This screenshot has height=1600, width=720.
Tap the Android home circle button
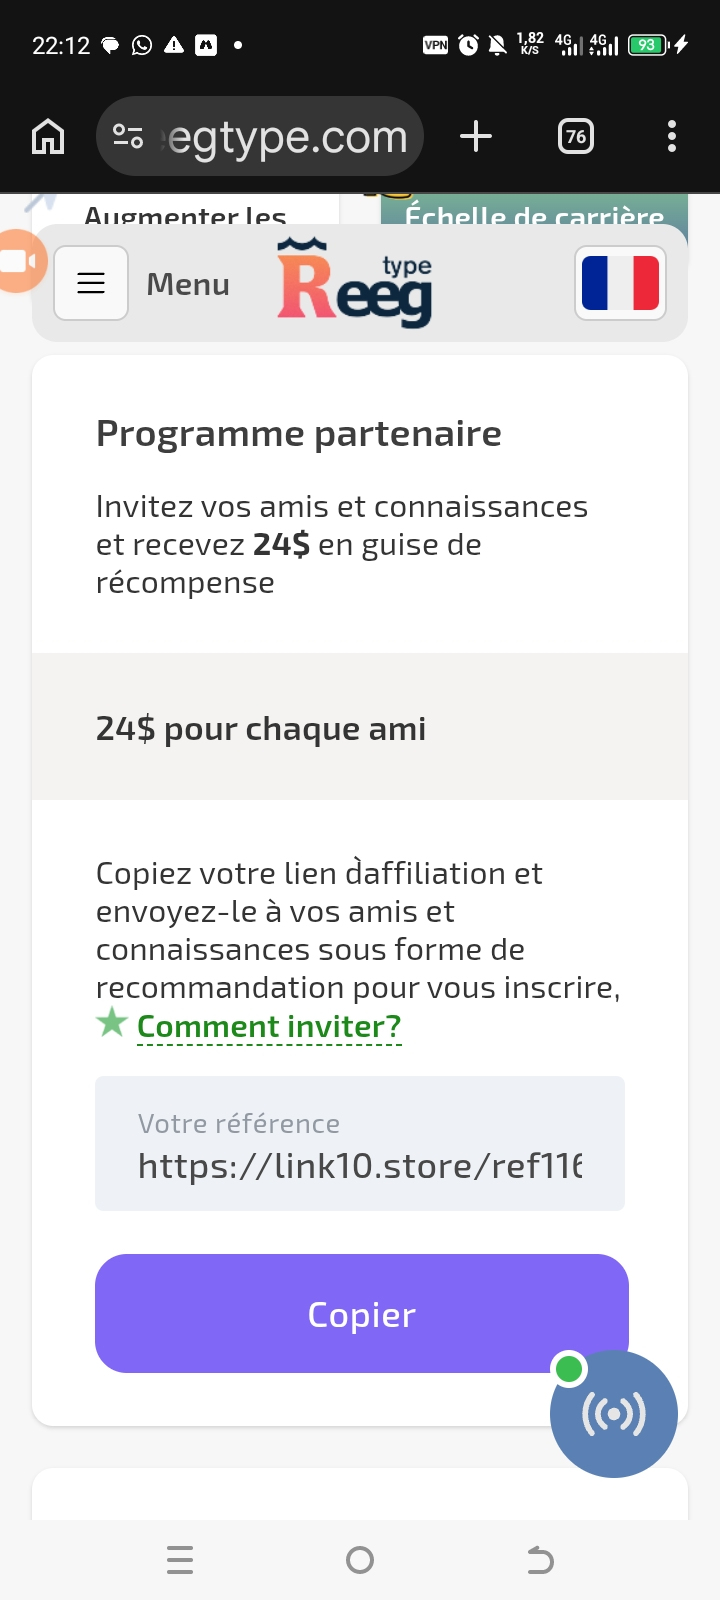pyautogui.click(x=360, y=1560)
